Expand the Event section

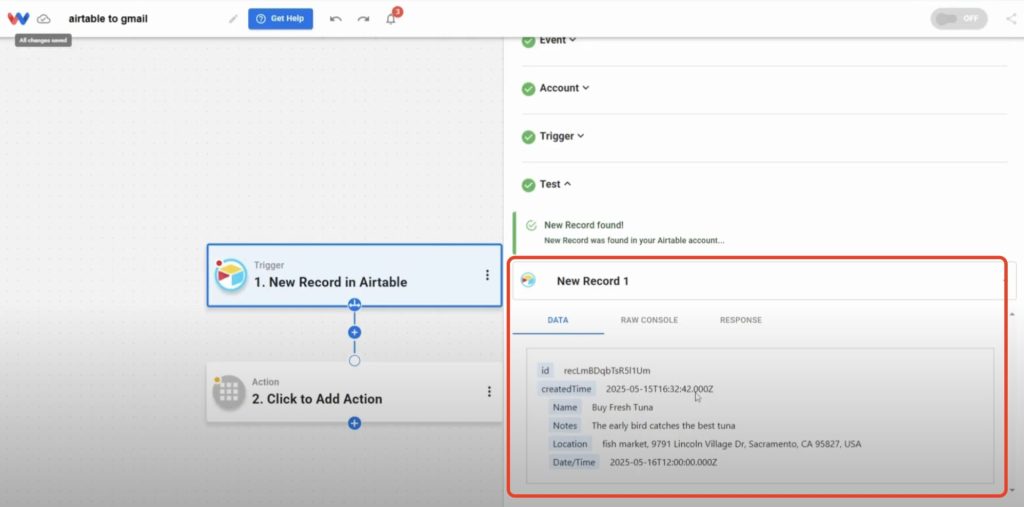558,41
